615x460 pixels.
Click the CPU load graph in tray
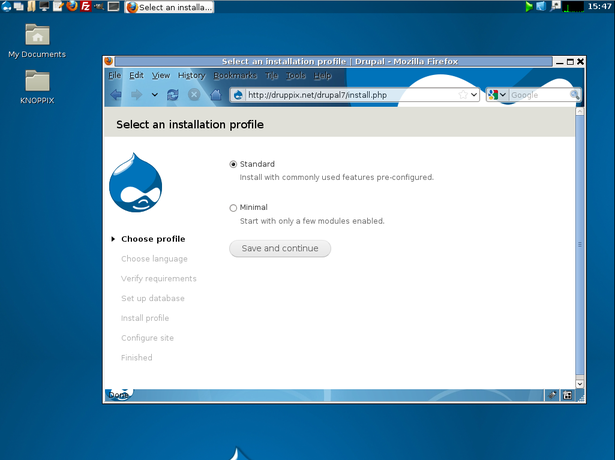573,6
